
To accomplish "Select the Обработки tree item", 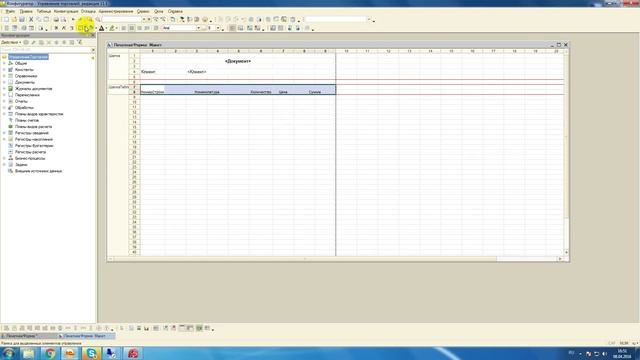I will (x=24, y=108).
